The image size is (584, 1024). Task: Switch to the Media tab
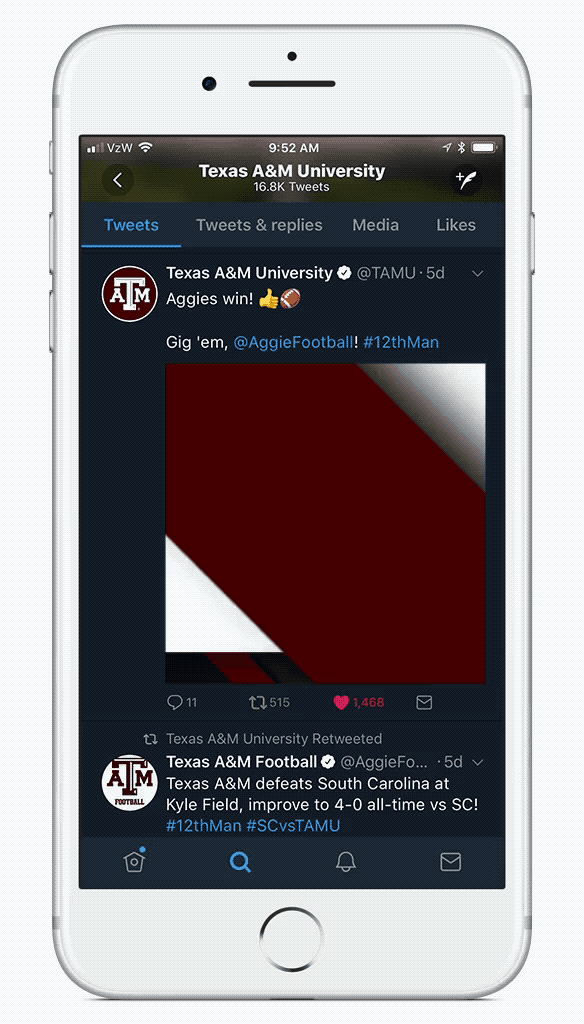click(376, 225)
